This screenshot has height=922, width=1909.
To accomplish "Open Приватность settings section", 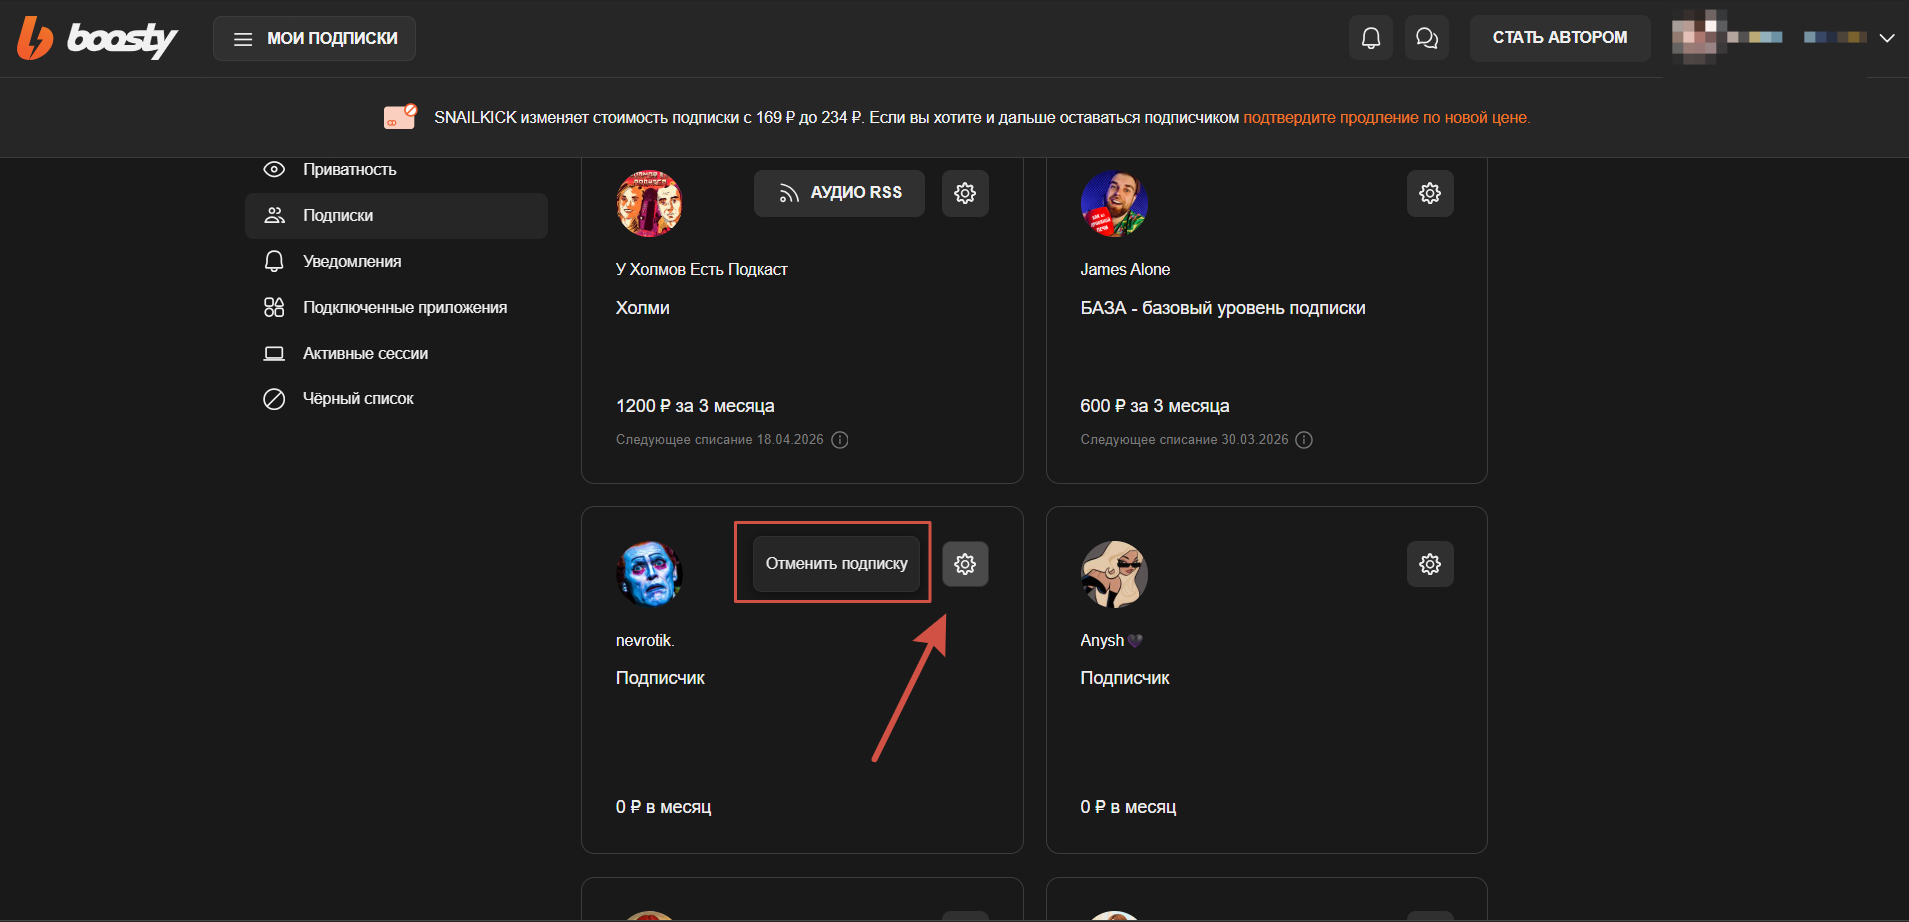I will [x=396, y=170].
